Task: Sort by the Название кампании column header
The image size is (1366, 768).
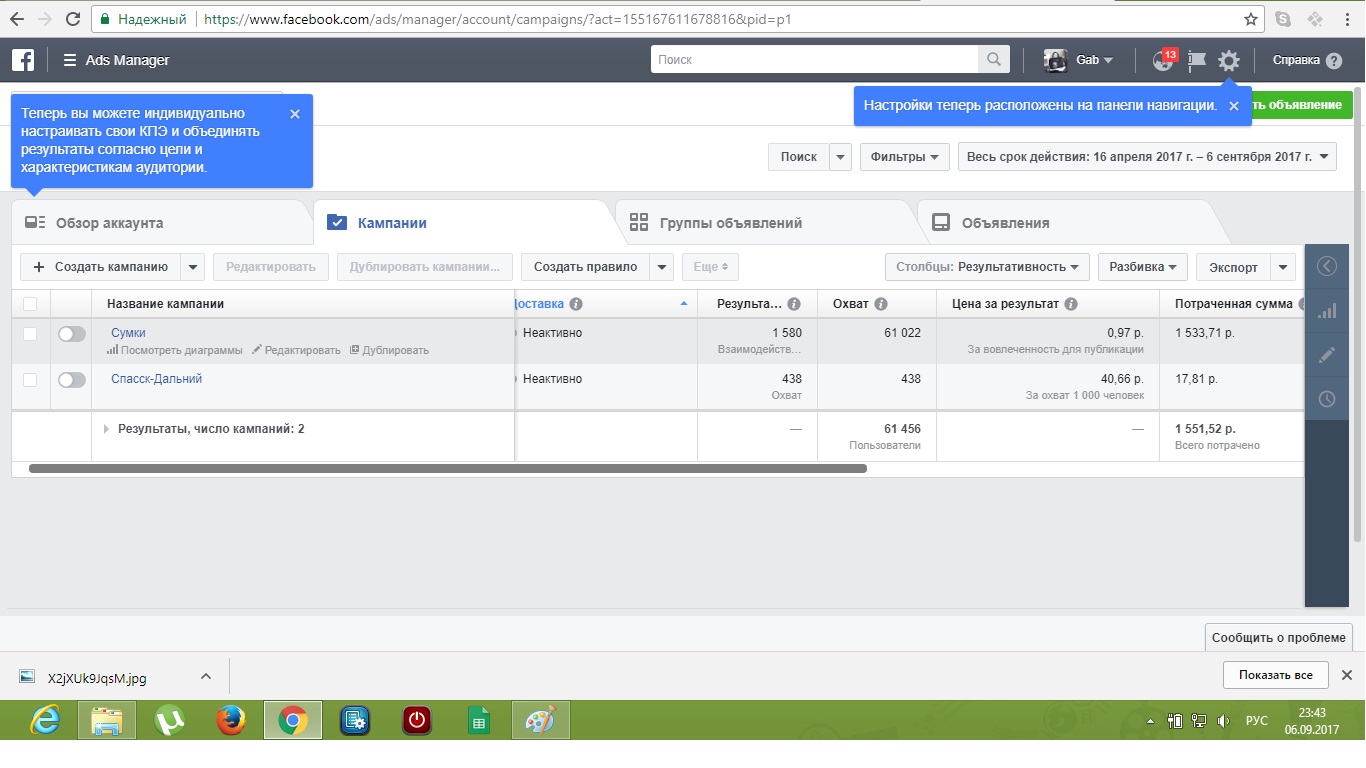Action: coord(165,304)
